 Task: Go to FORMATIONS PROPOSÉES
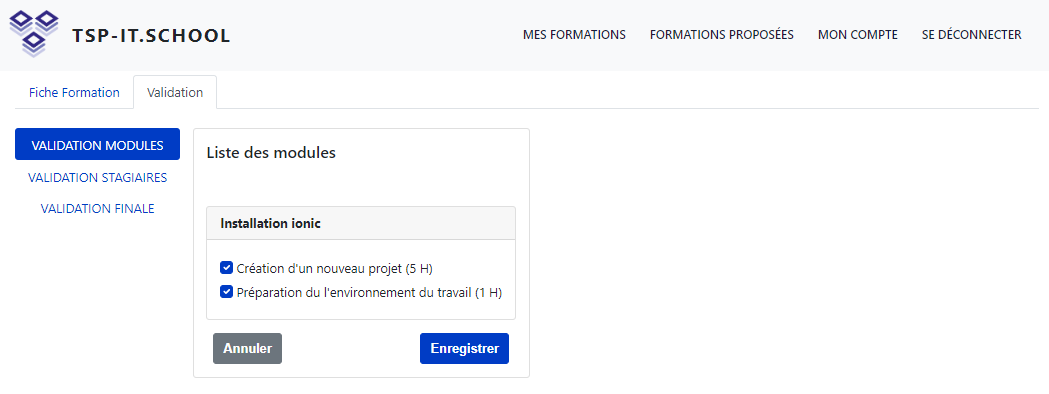tap(721, 35)
